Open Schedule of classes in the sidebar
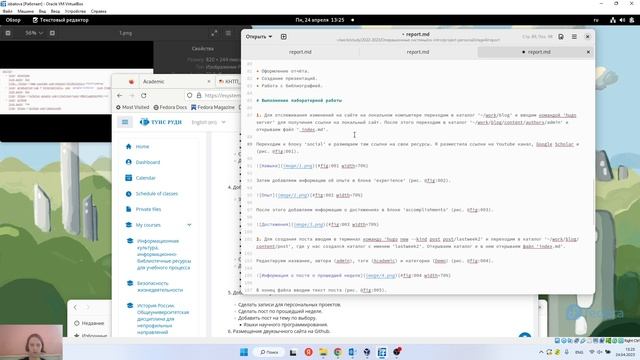Image resolution: width=640 pixels, height=360 pixels. [x=157, y=194]
